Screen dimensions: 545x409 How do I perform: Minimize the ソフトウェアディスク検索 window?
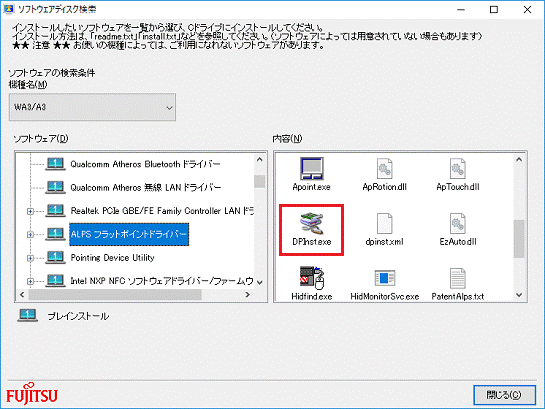[461, 9]
